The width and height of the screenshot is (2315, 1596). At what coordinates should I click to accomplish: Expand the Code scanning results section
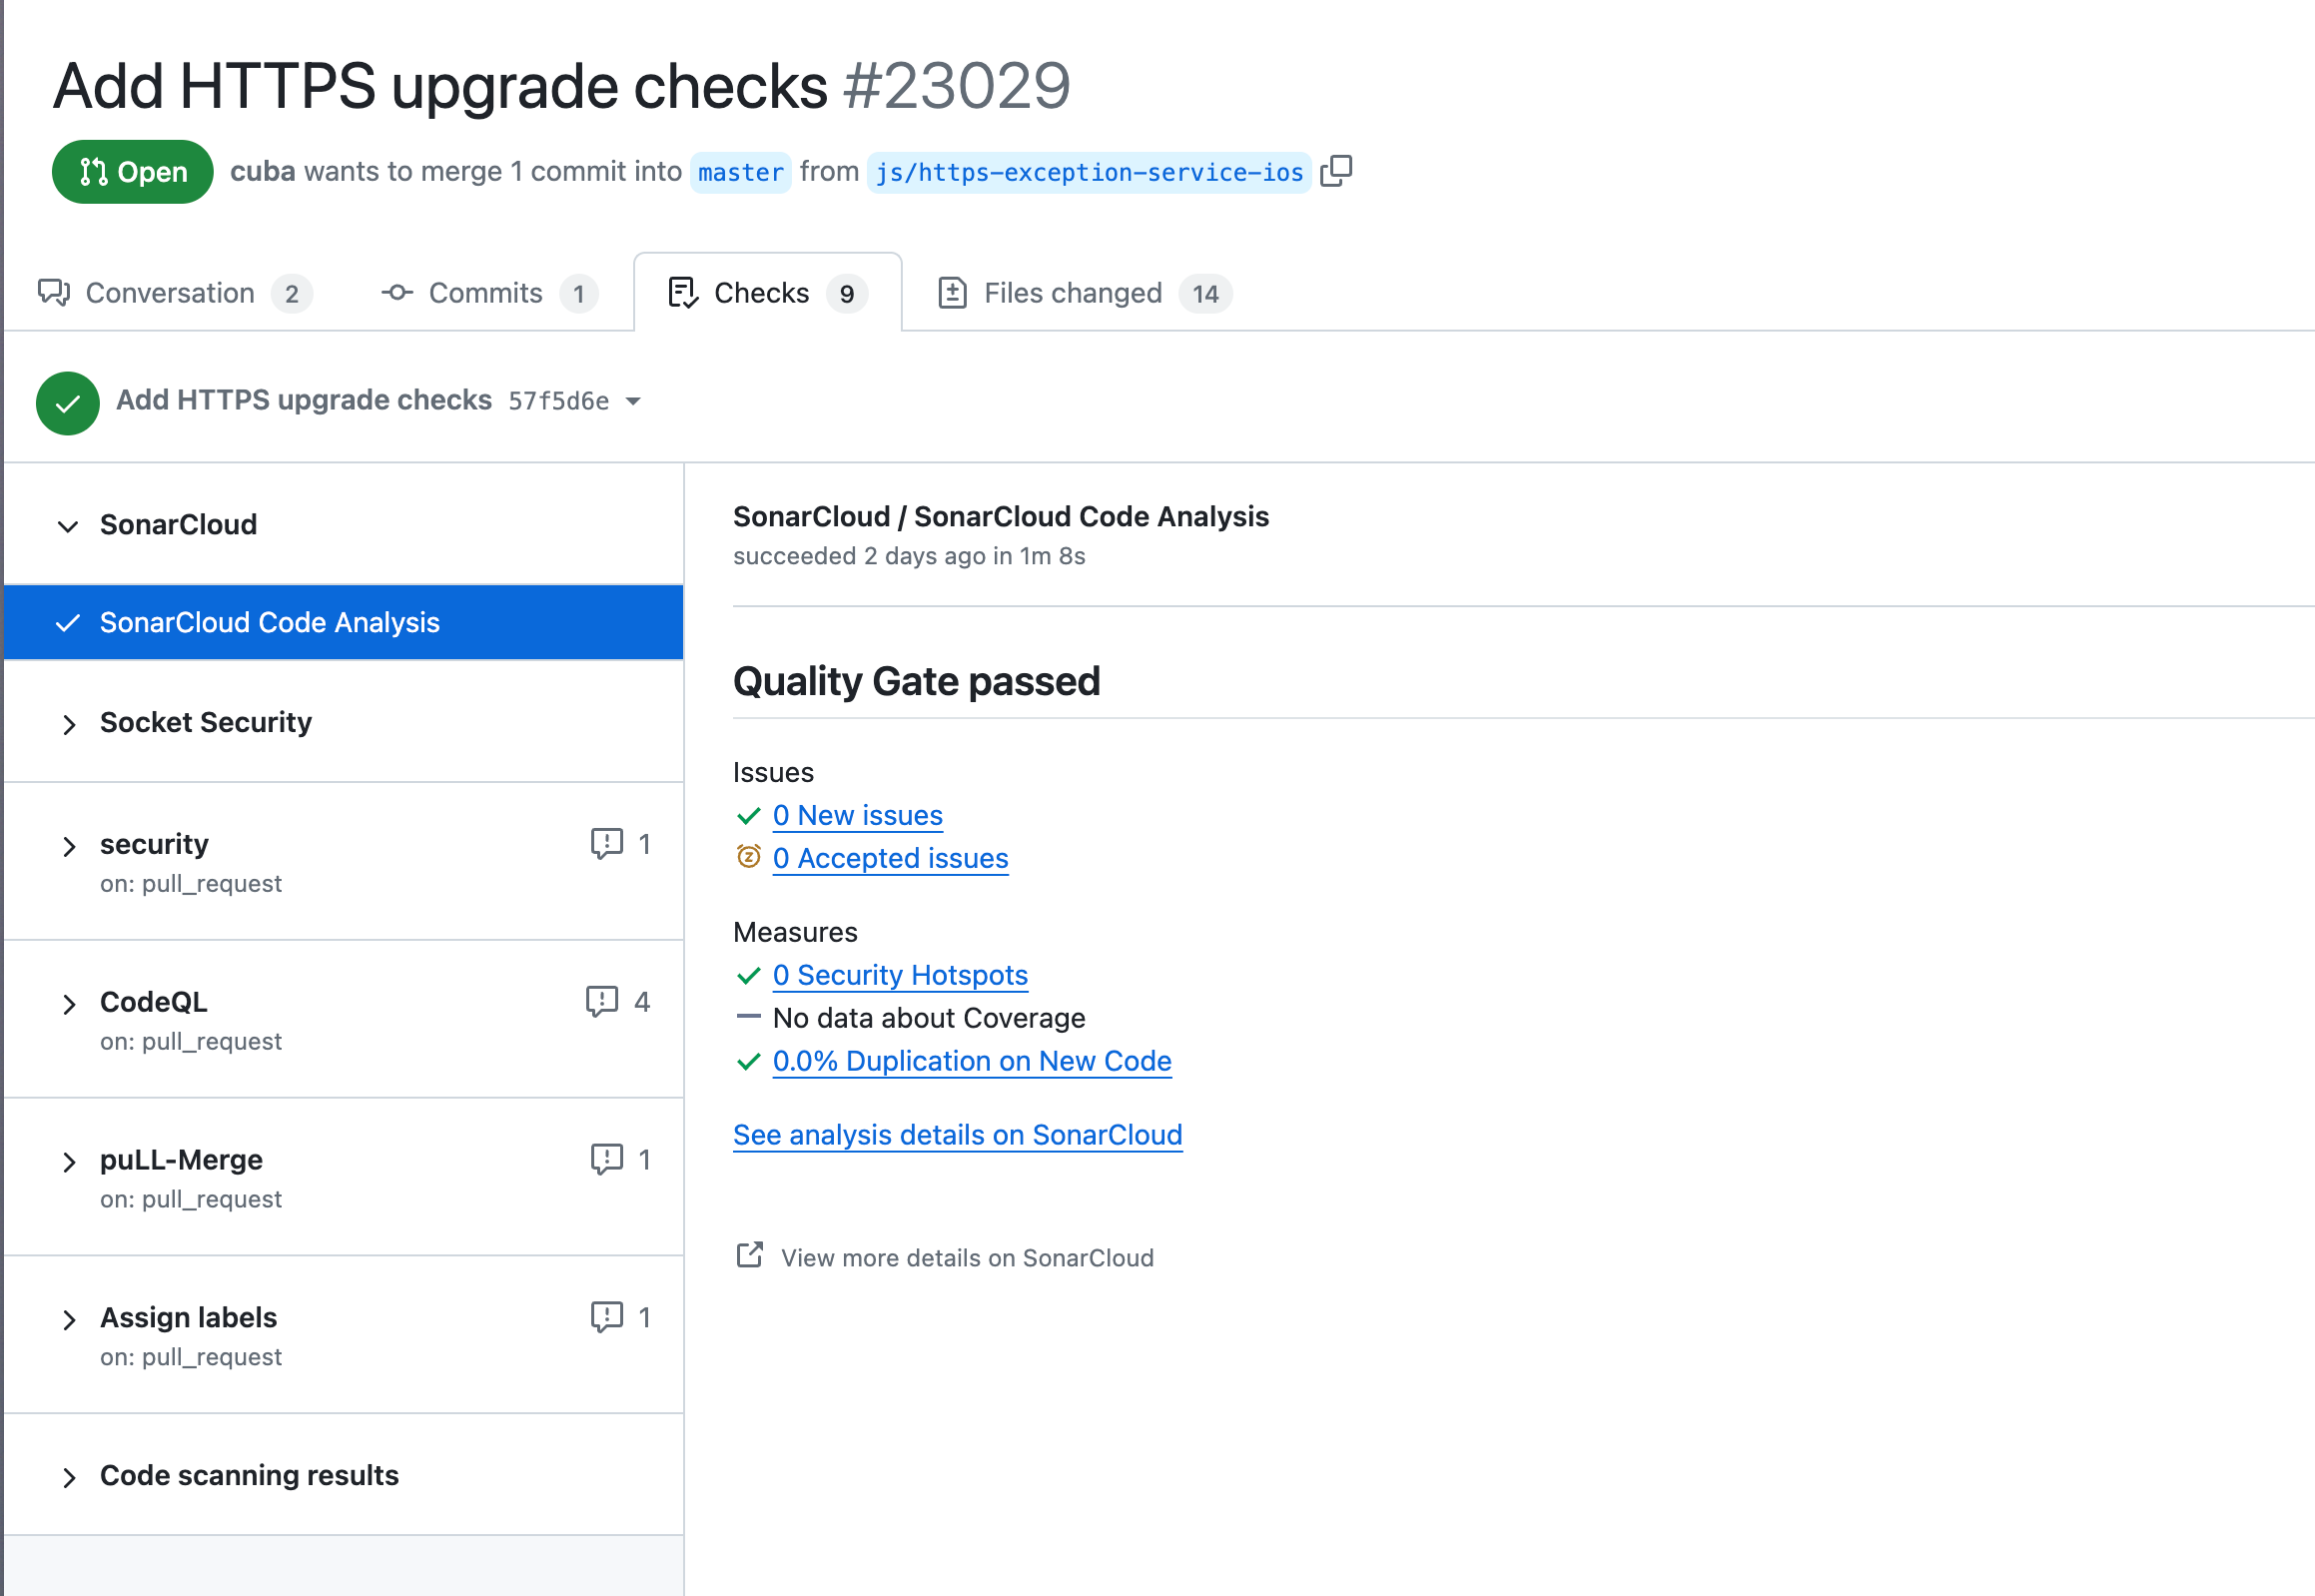tap(69, 1476)
